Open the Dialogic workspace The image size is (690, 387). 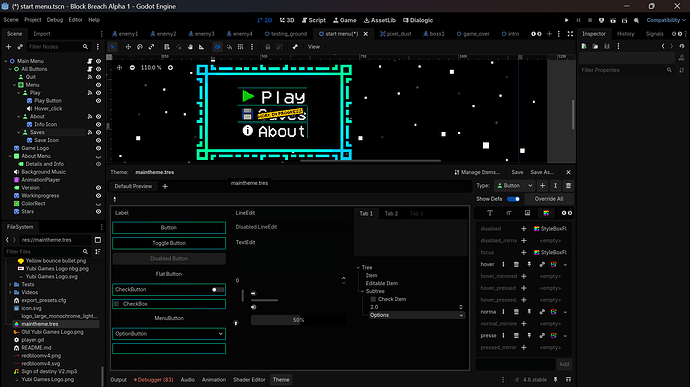pos(418,20)
